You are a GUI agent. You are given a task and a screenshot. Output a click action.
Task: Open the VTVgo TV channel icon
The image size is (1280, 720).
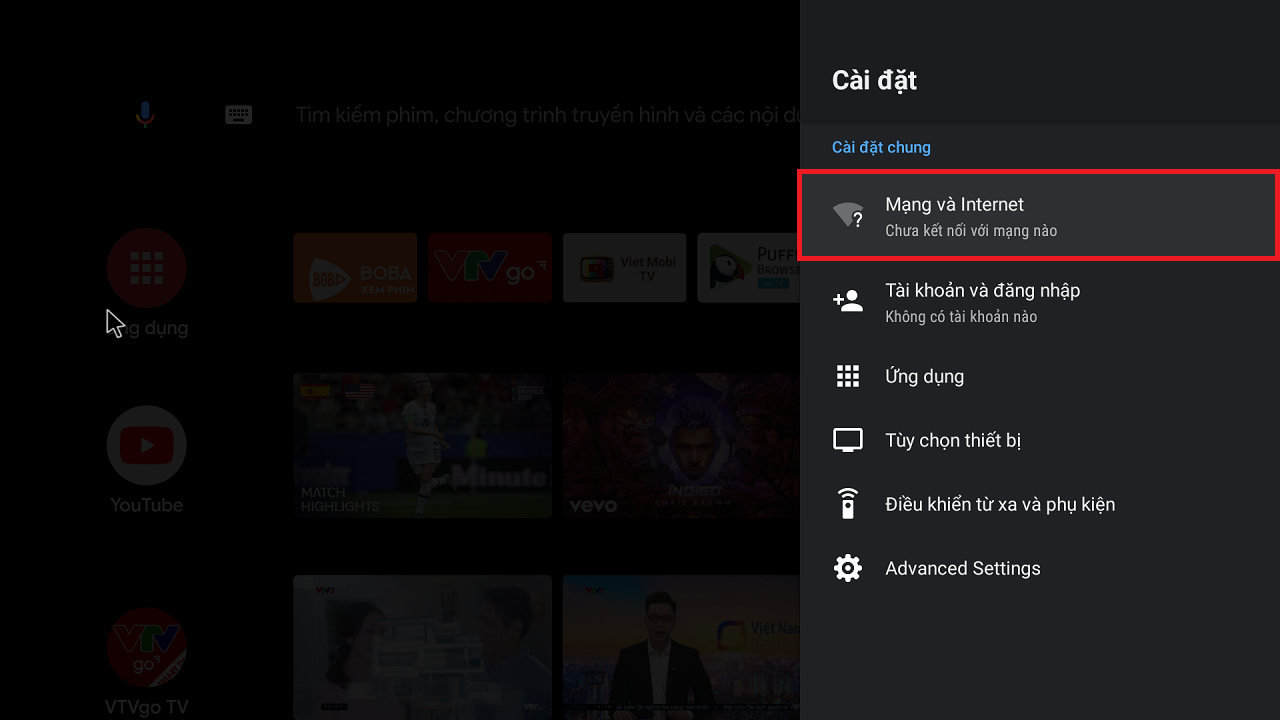click(146, 647)
